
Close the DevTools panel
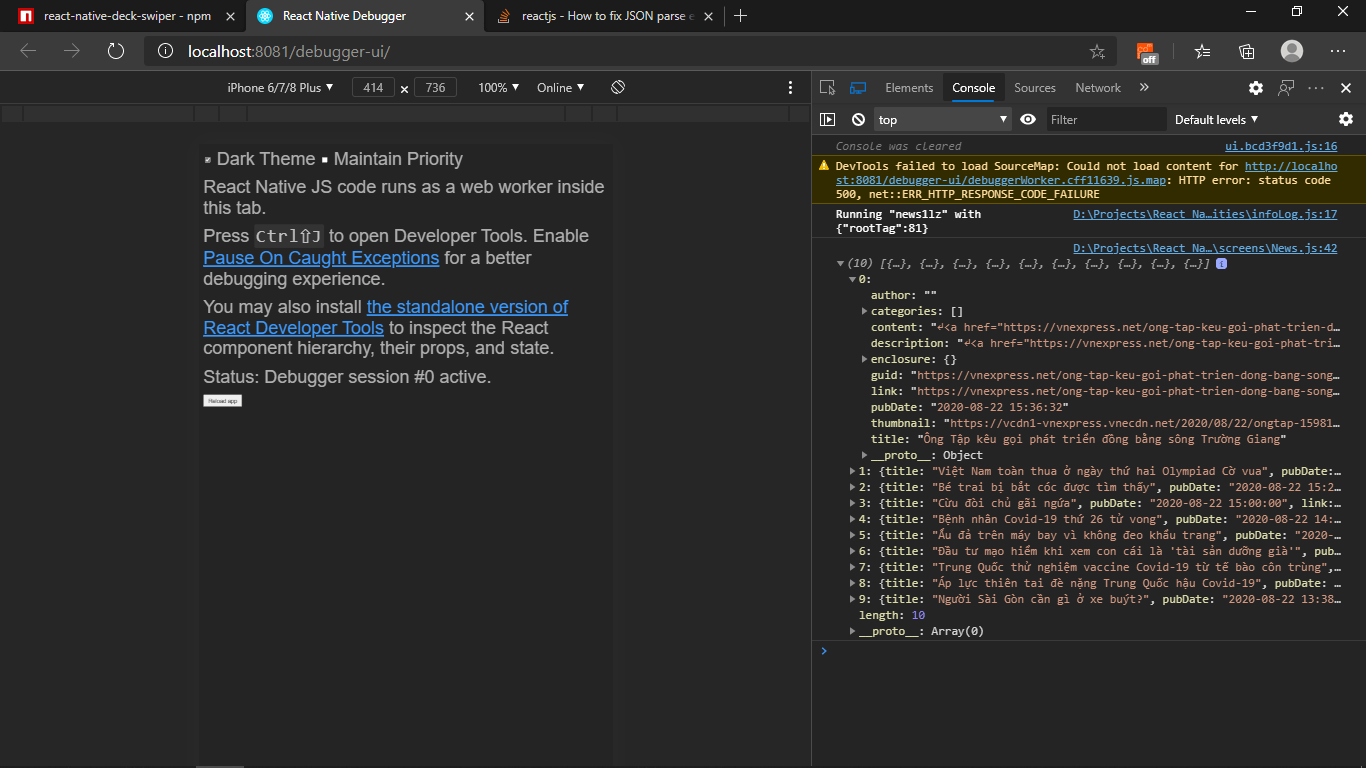click(1345, 88)
